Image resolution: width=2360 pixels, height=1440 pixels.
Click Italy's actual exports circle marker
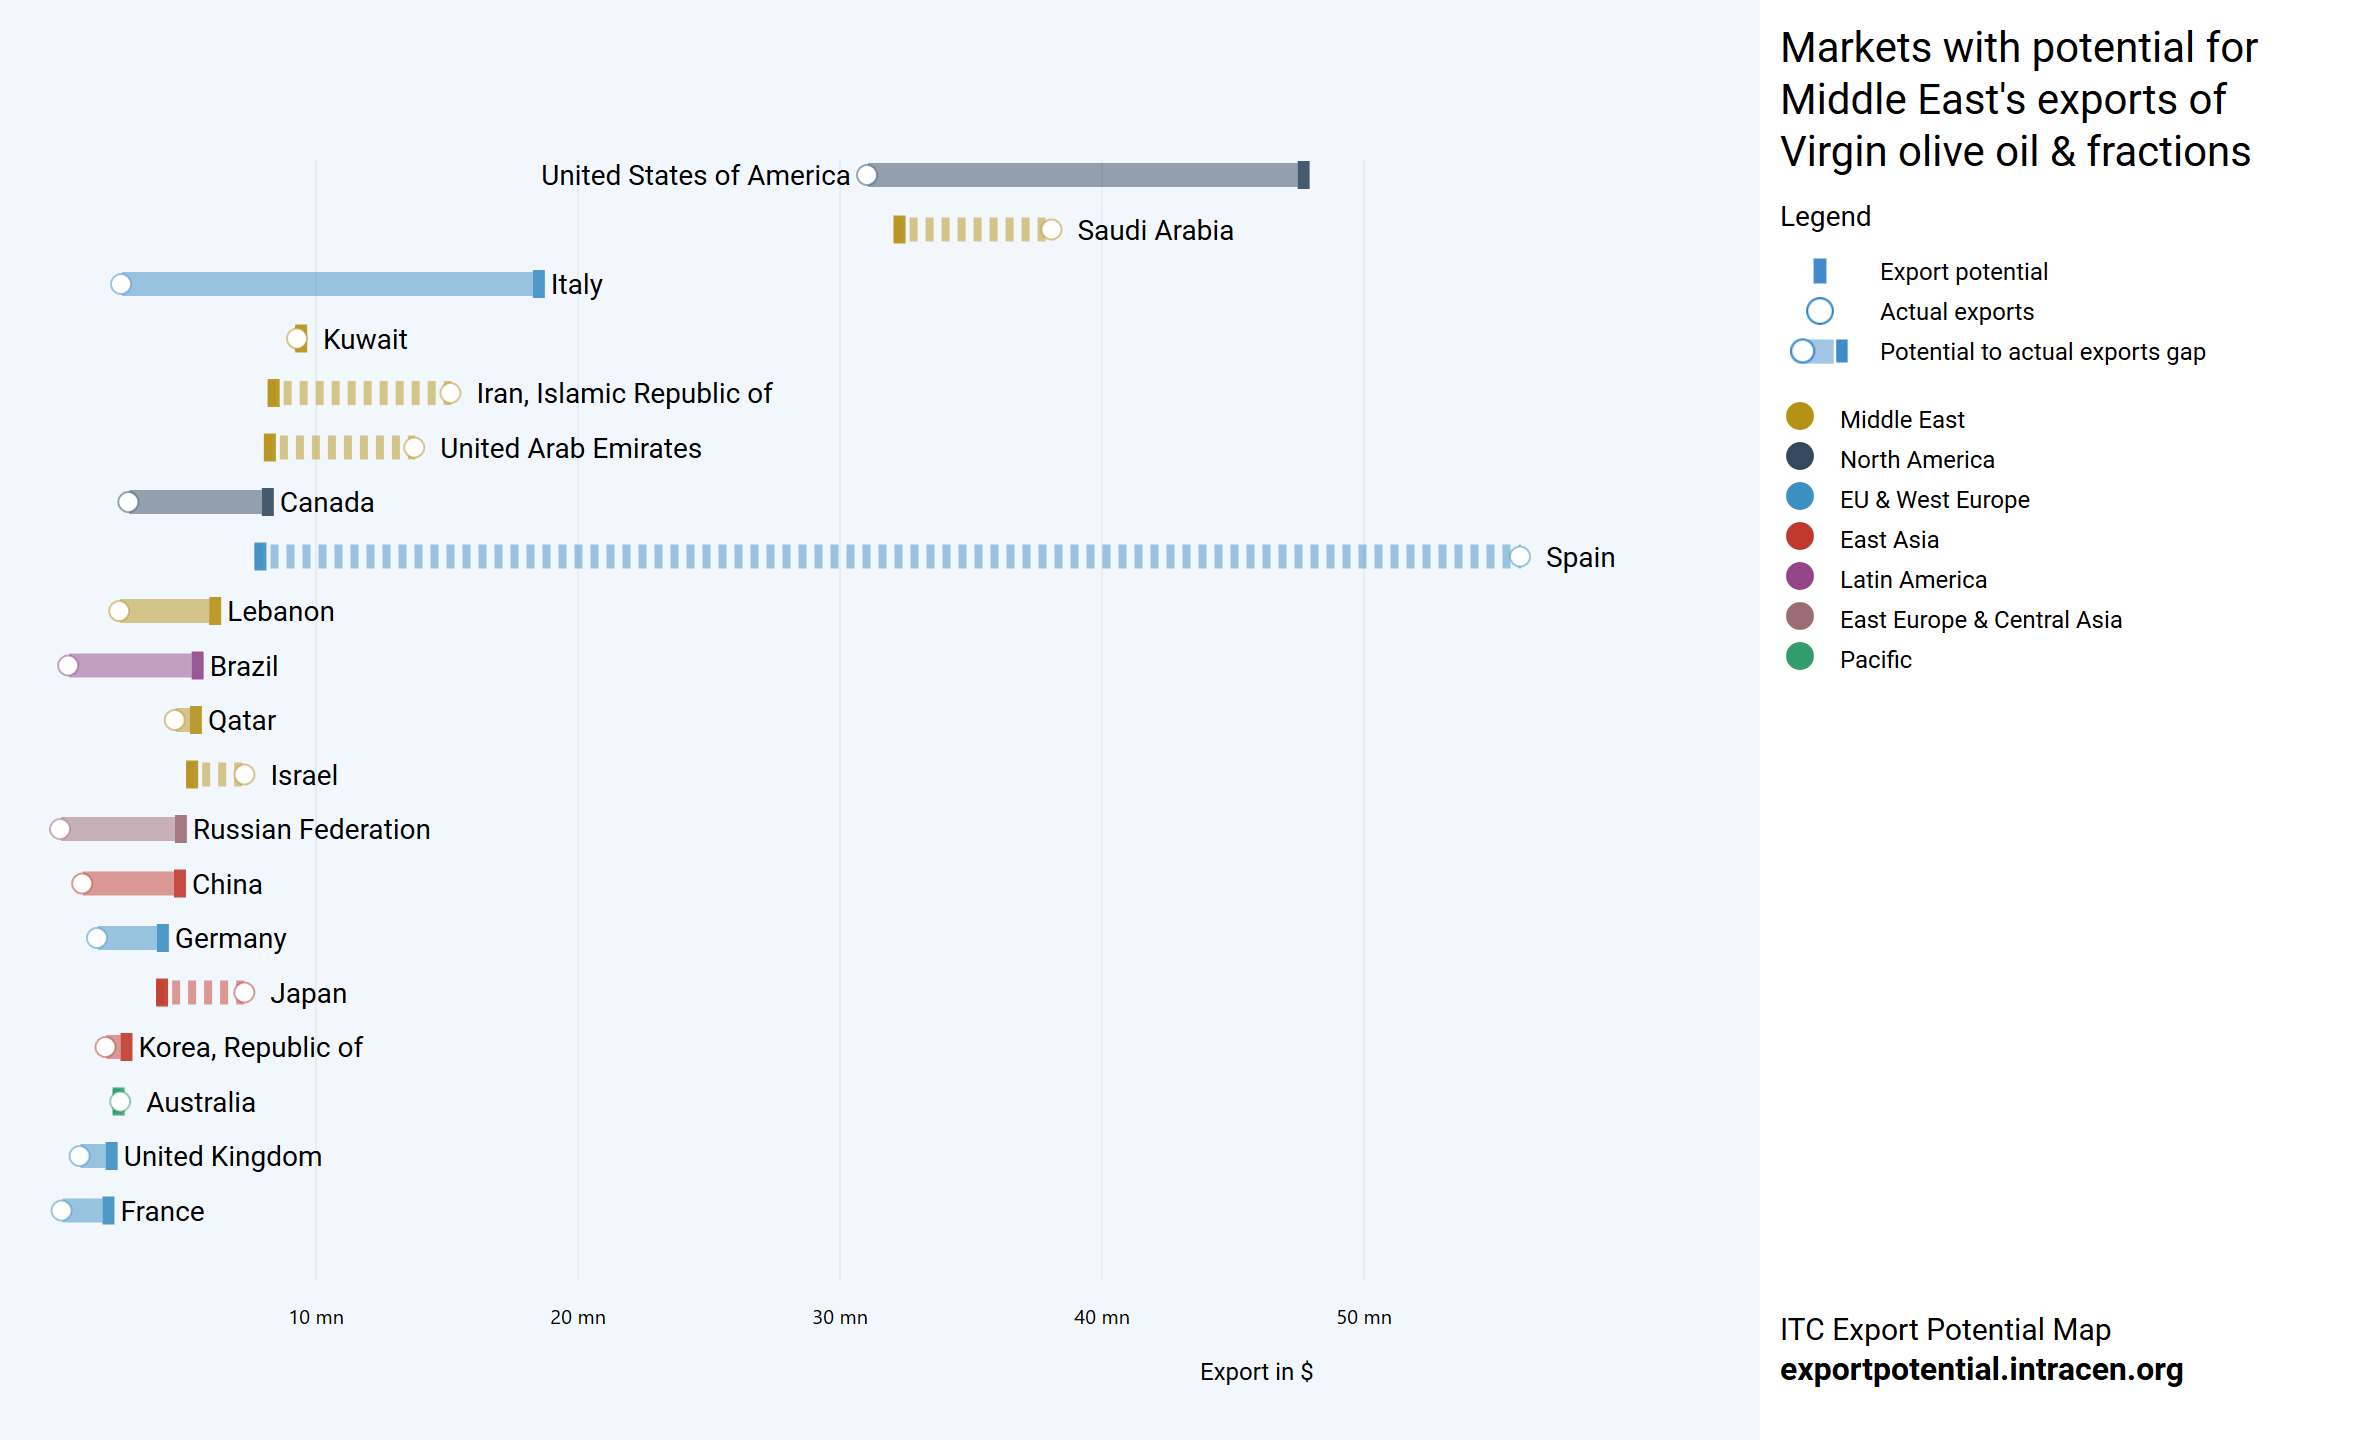click(x=121, y=284)
